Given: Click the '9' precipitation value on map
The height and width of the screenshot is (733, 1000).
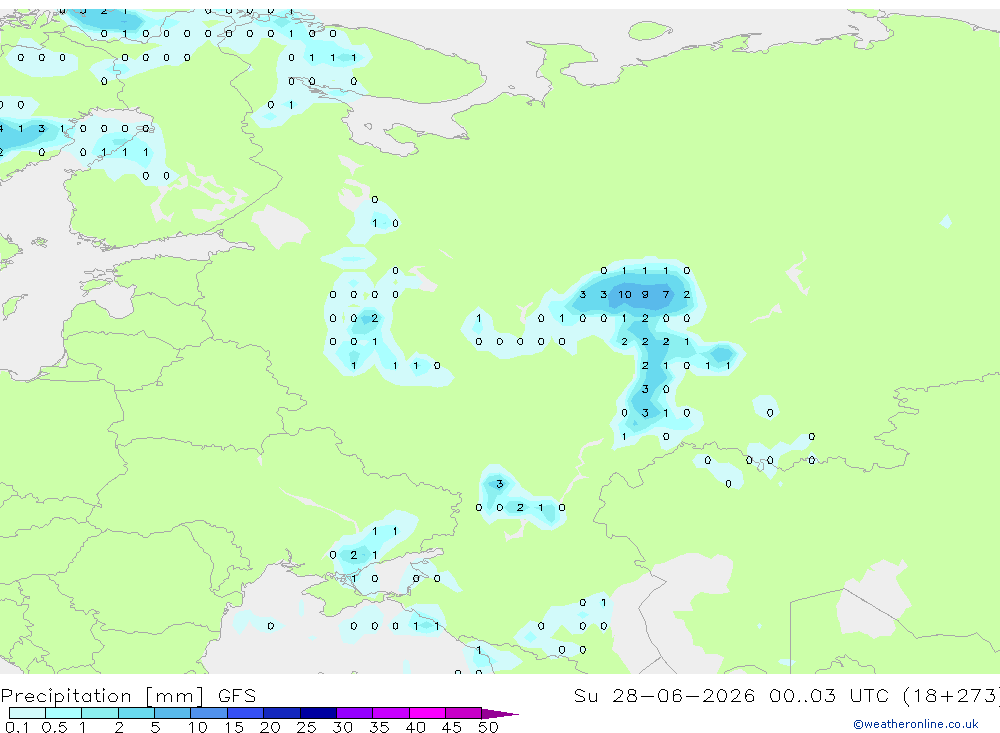Looking at the screenshot, I should point(645,294).
